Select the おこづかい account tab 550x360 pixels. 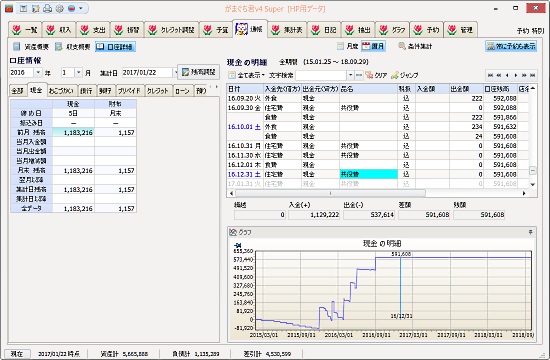pyautogui.click(x=61, y=91)
